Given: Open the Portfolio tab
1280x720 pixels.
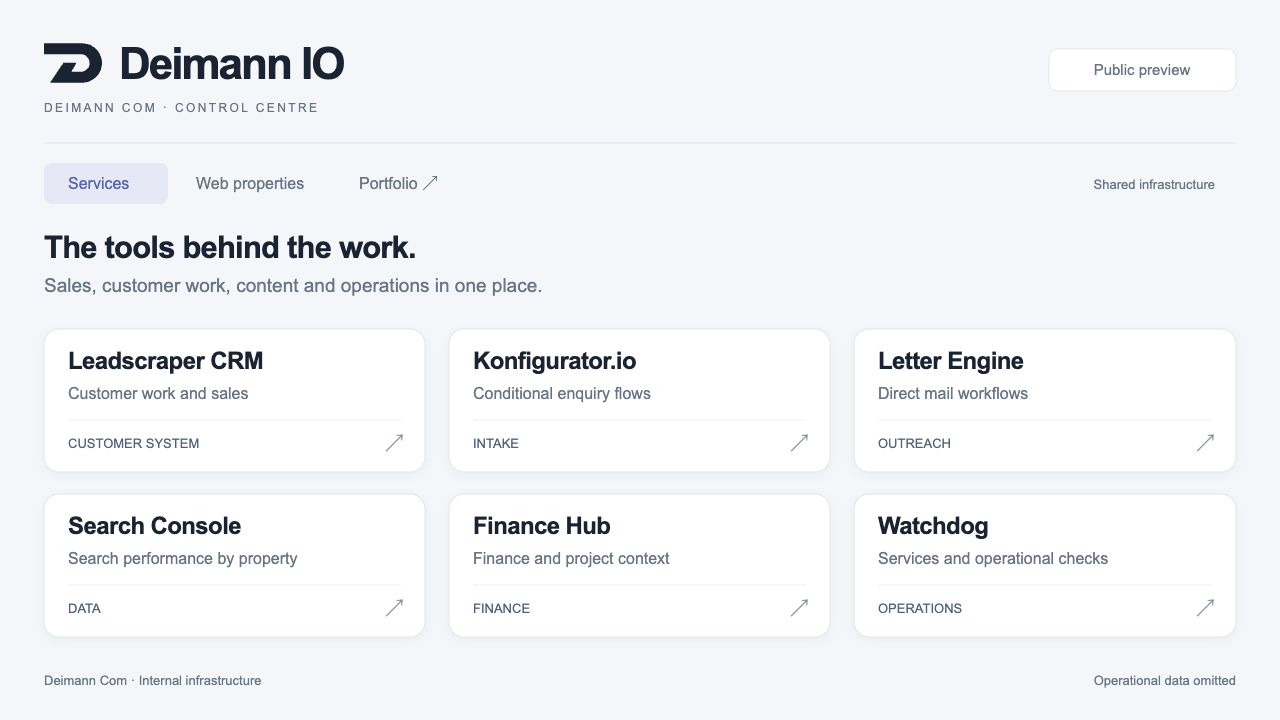Looking at the screenshot, I should (x=398, y=184).
